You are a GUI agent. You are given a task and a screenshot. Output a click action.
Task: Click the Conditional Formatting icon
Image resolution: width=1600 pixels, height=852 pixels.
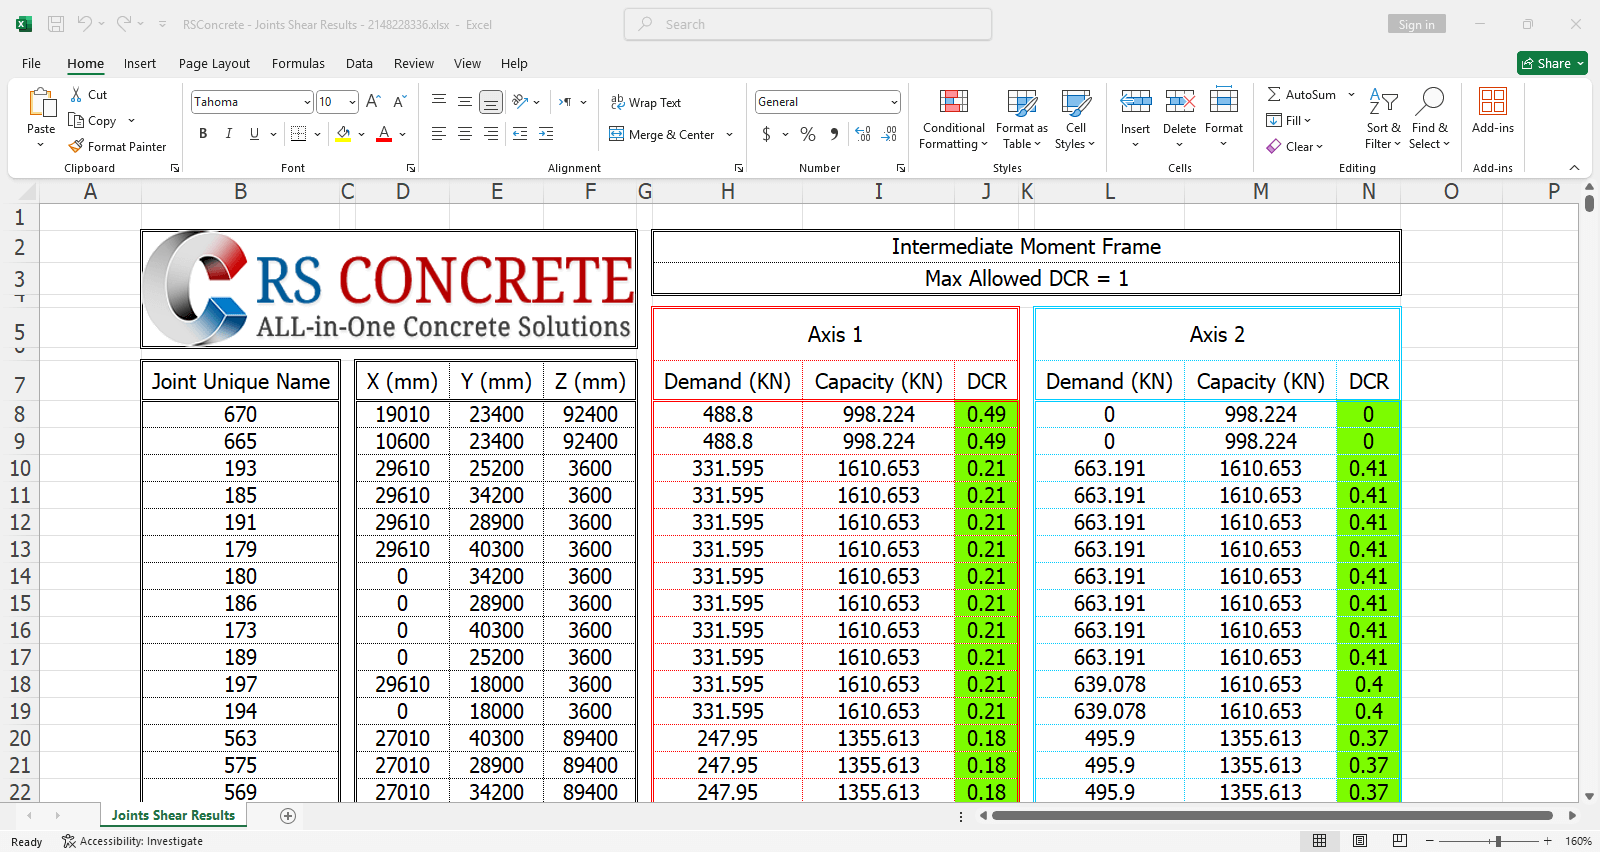(953, 102)
